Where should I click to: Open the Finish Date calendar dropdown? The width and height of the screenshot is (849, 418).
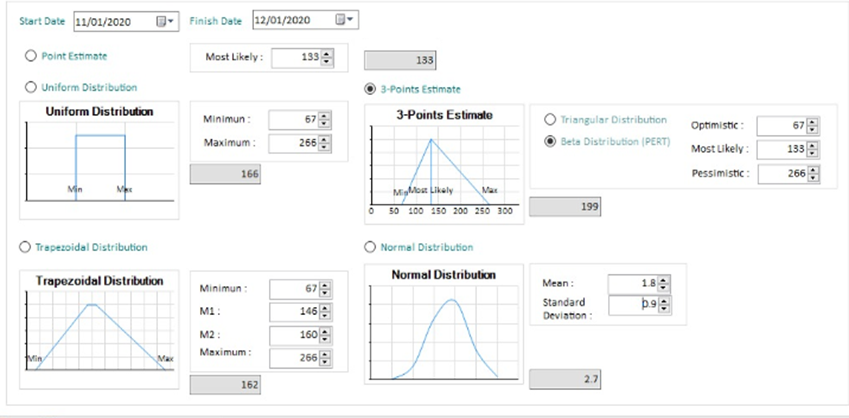tap(344, 20)
